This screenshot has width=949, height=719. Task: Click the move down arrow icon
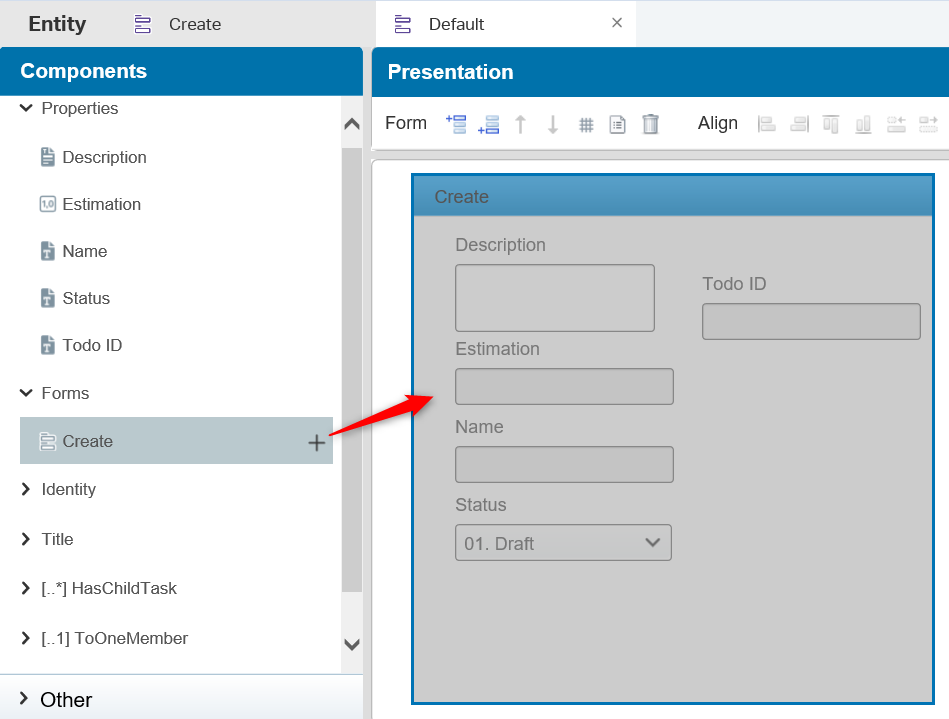coord(553,124)
